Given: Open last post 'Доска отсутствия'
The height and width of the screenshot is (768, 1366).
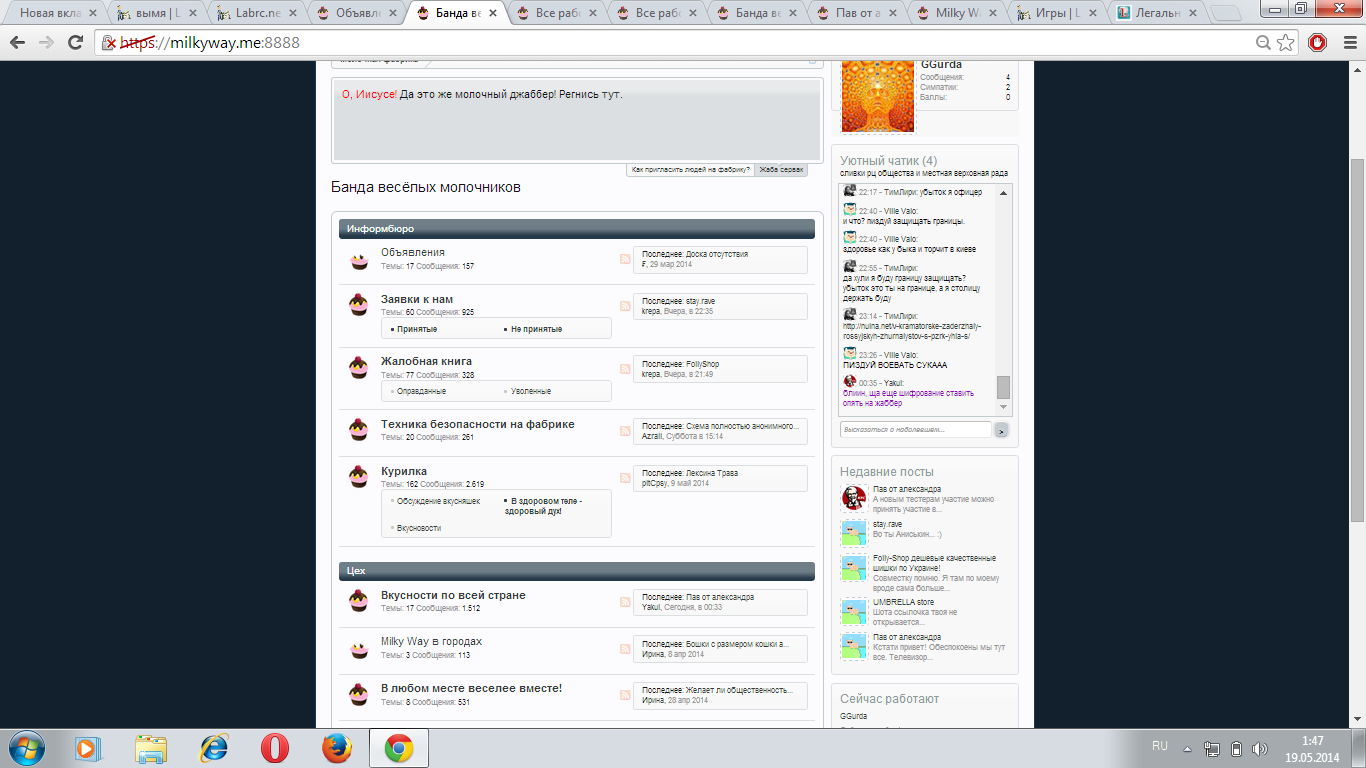Looking at the screenshot, I should pos(716,254).
